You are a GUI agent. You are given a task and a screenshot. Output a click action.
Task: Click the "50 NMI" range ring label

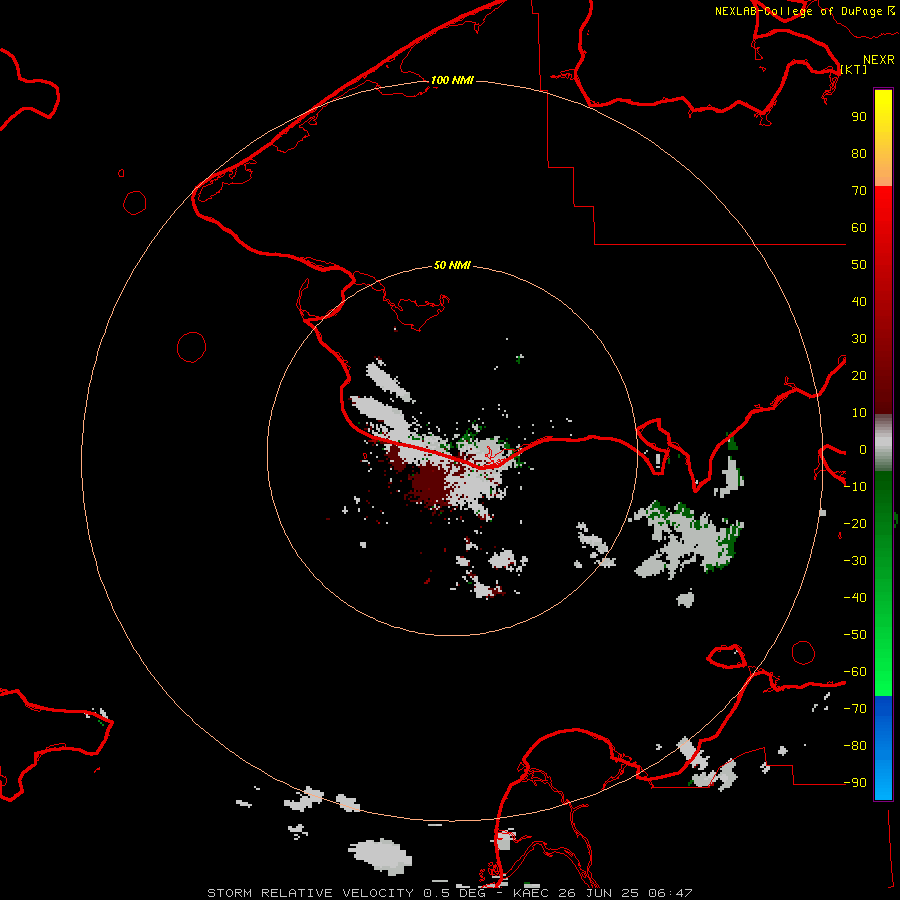(x=452, y=265)
